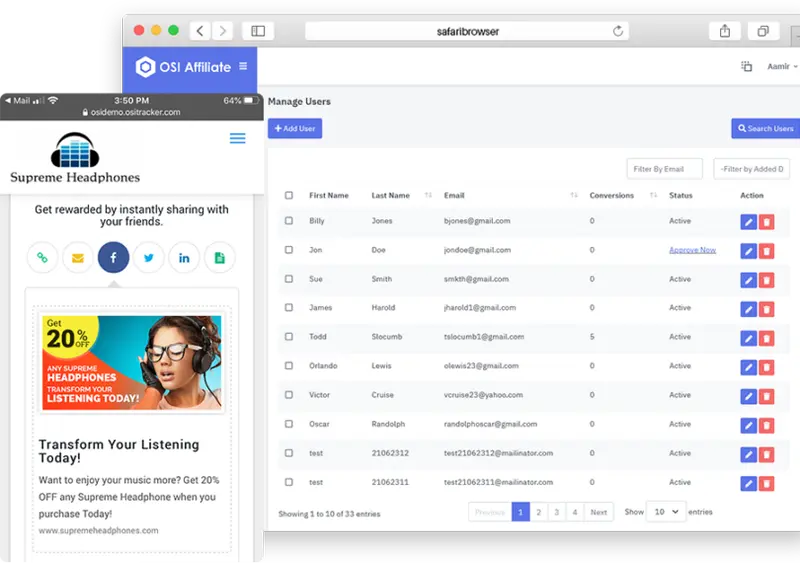This screenshot has width=800, height=563.
Task: Open the show entries count dropdown
Action: [666, 511]
